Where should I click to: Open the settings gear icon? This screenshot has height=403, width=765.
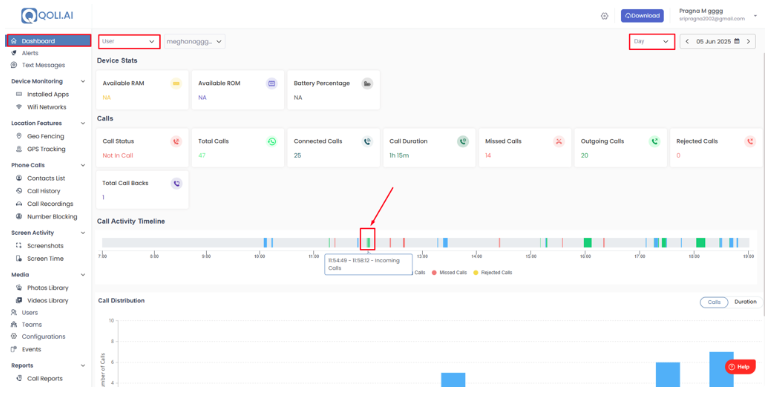tap(604, 16)
